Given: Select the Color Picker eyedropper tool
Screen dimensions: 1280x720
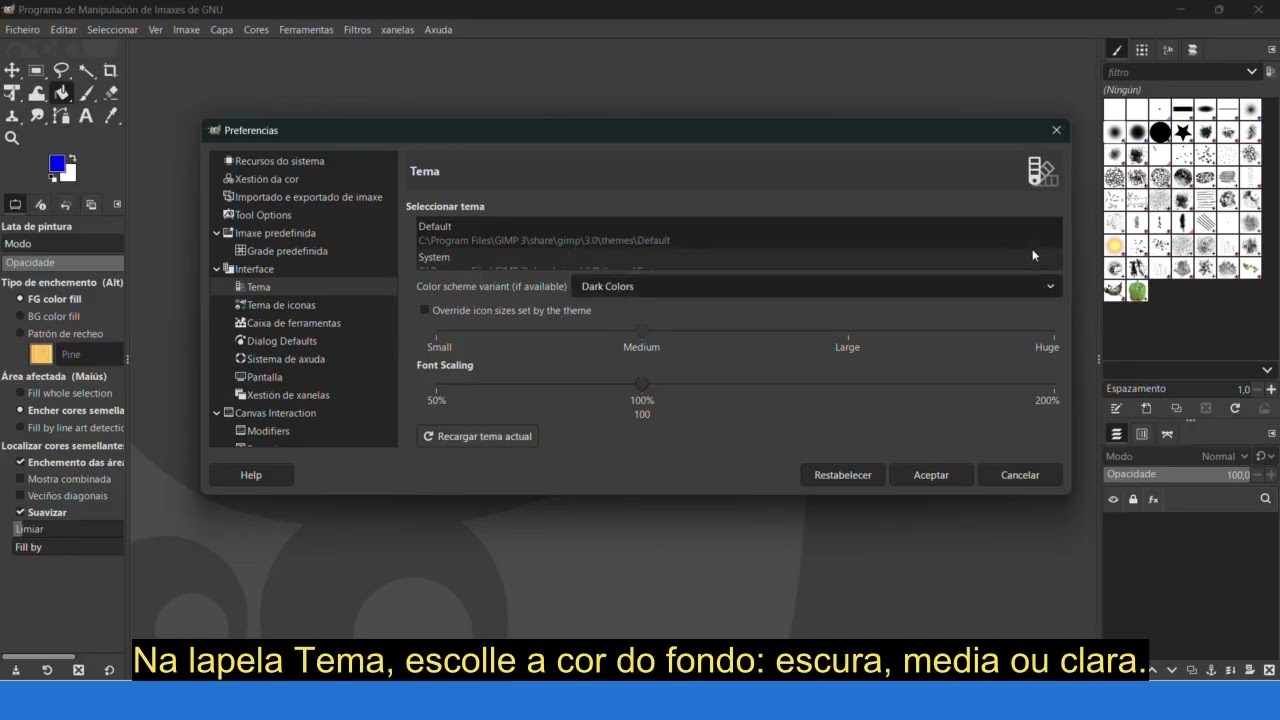Looking at the screenshot, I should pos(110,116).
